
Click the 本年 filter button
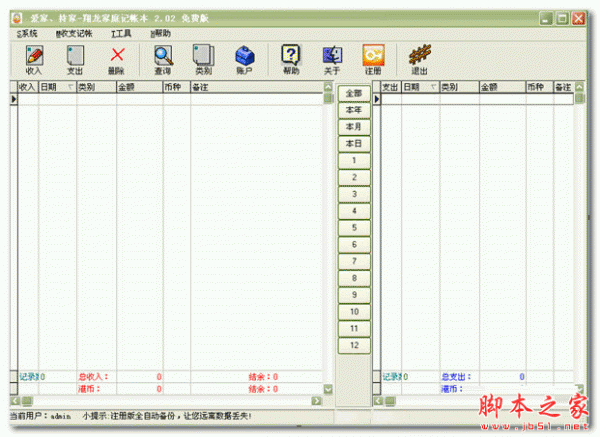click(x=354, y=110)
